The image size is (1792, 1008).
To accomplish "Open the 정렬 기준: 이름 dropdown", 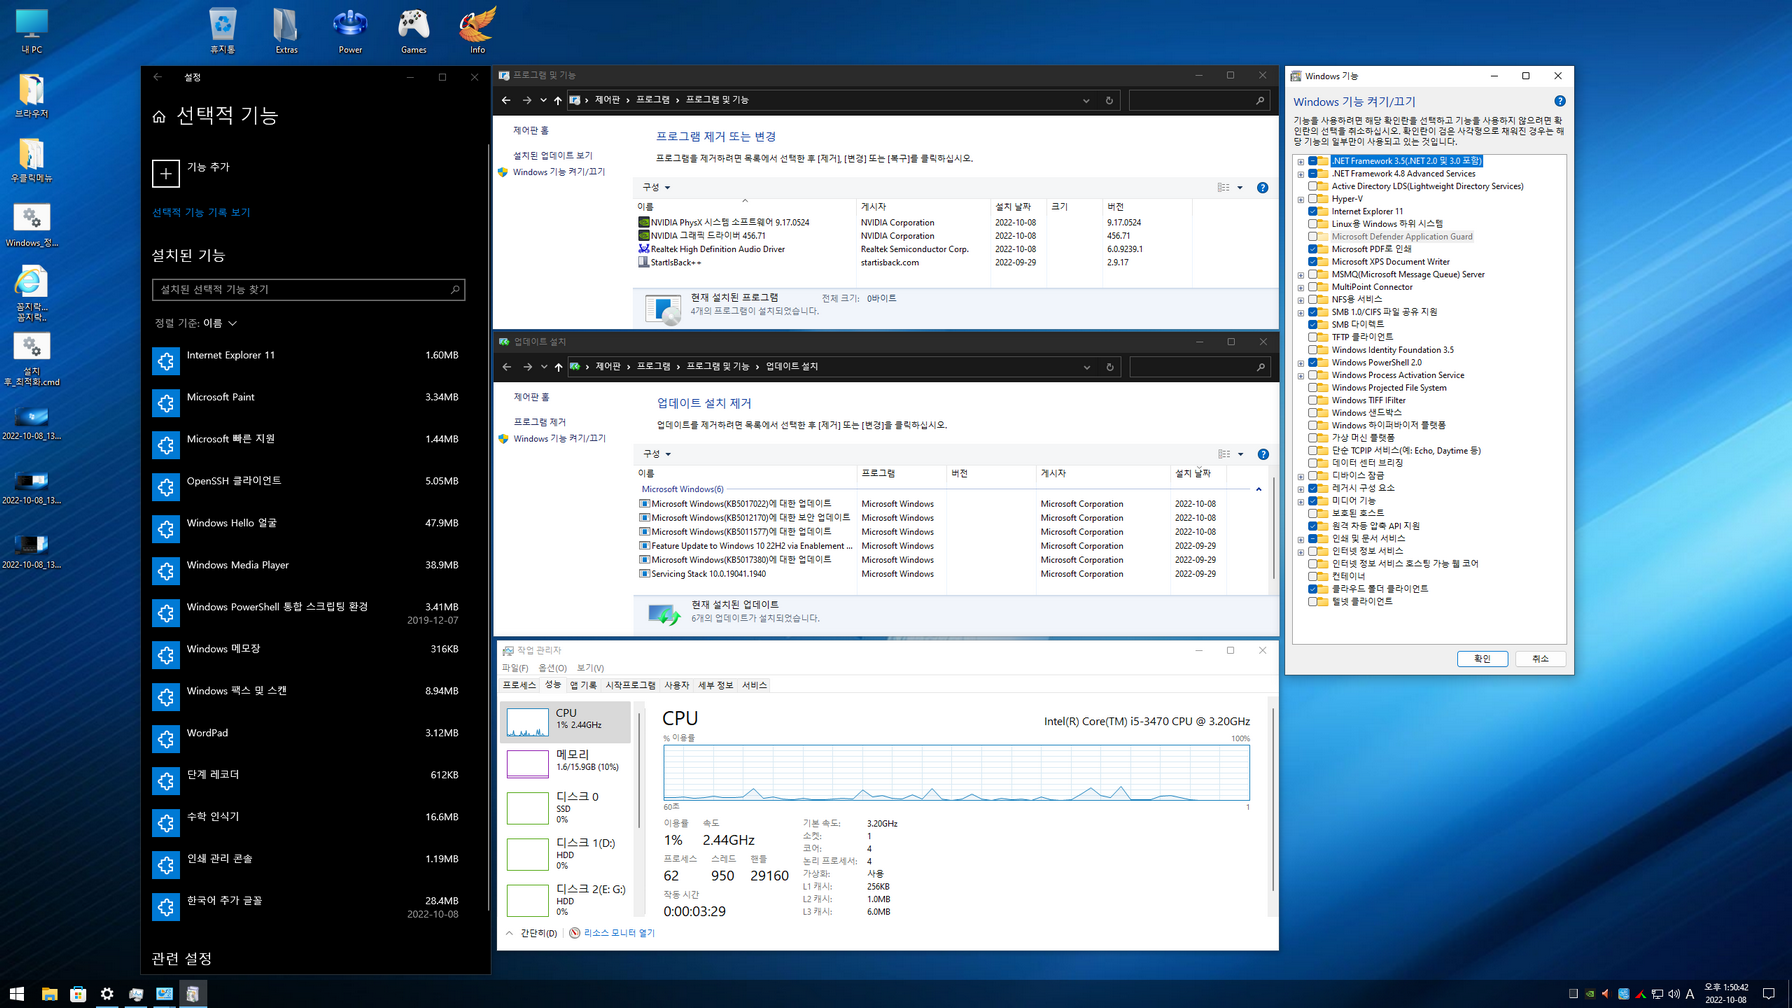I will point(196,323).
